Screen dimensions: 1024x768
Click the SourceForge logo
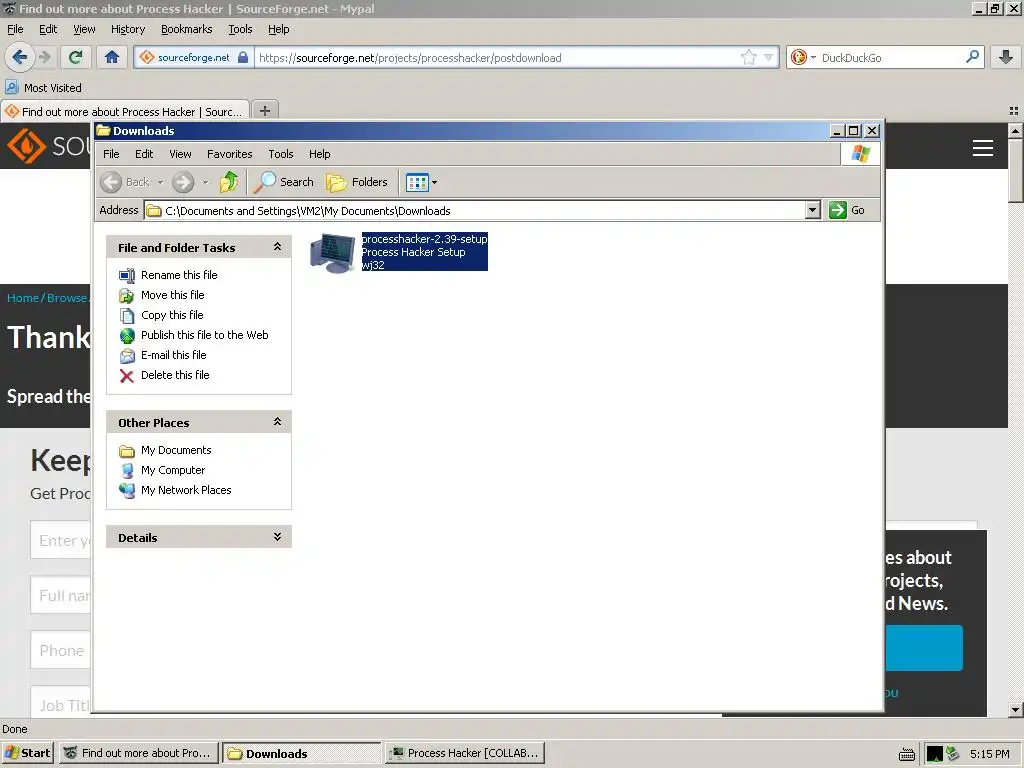(x=48, y=145)
